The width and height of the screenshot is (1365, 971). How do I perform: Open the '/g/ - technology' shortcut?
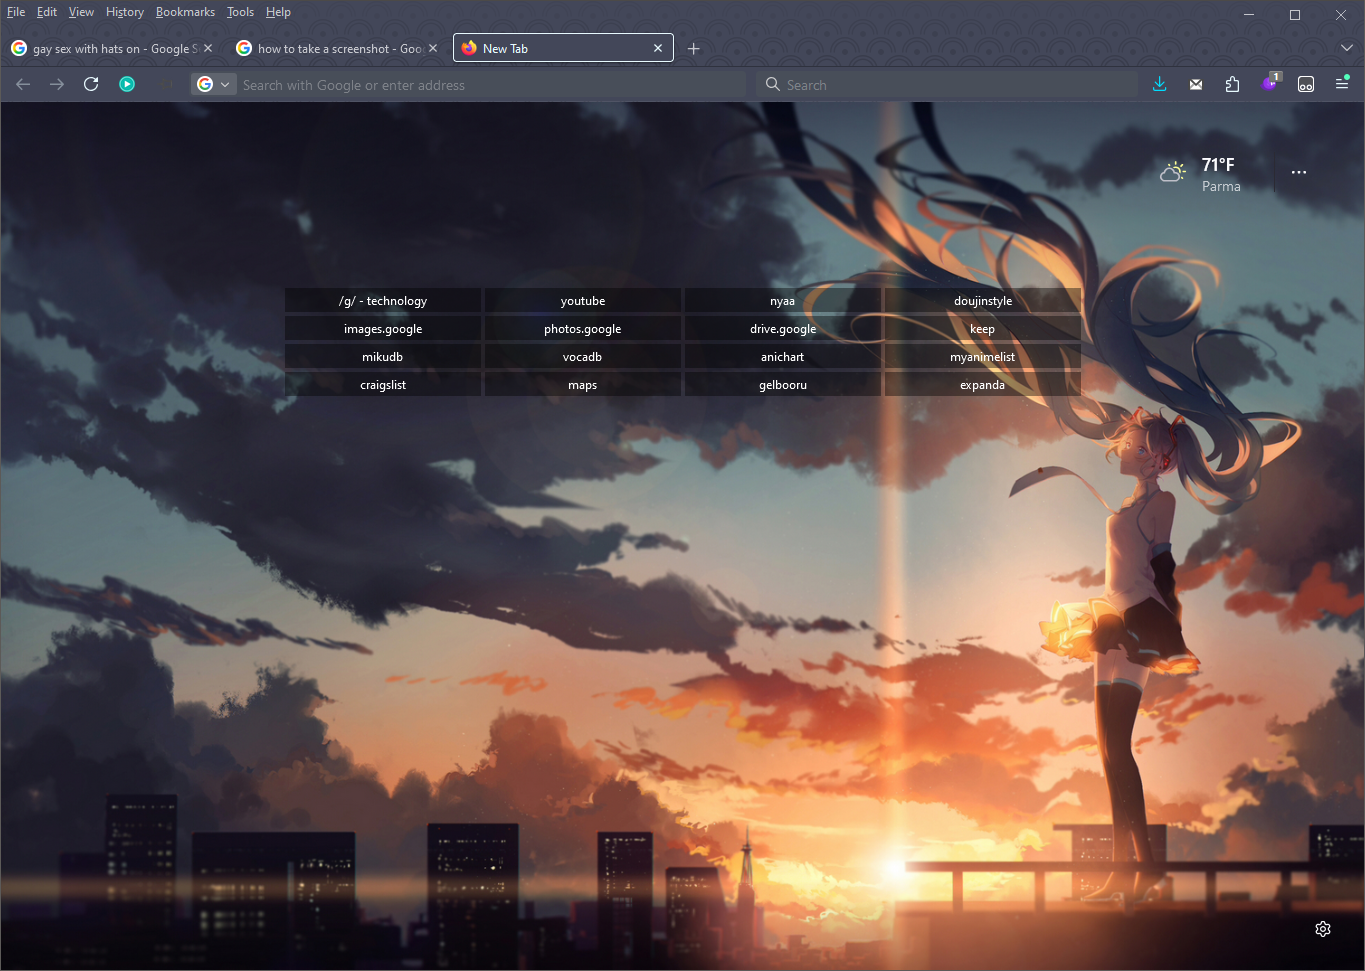[x=383, y=301]
